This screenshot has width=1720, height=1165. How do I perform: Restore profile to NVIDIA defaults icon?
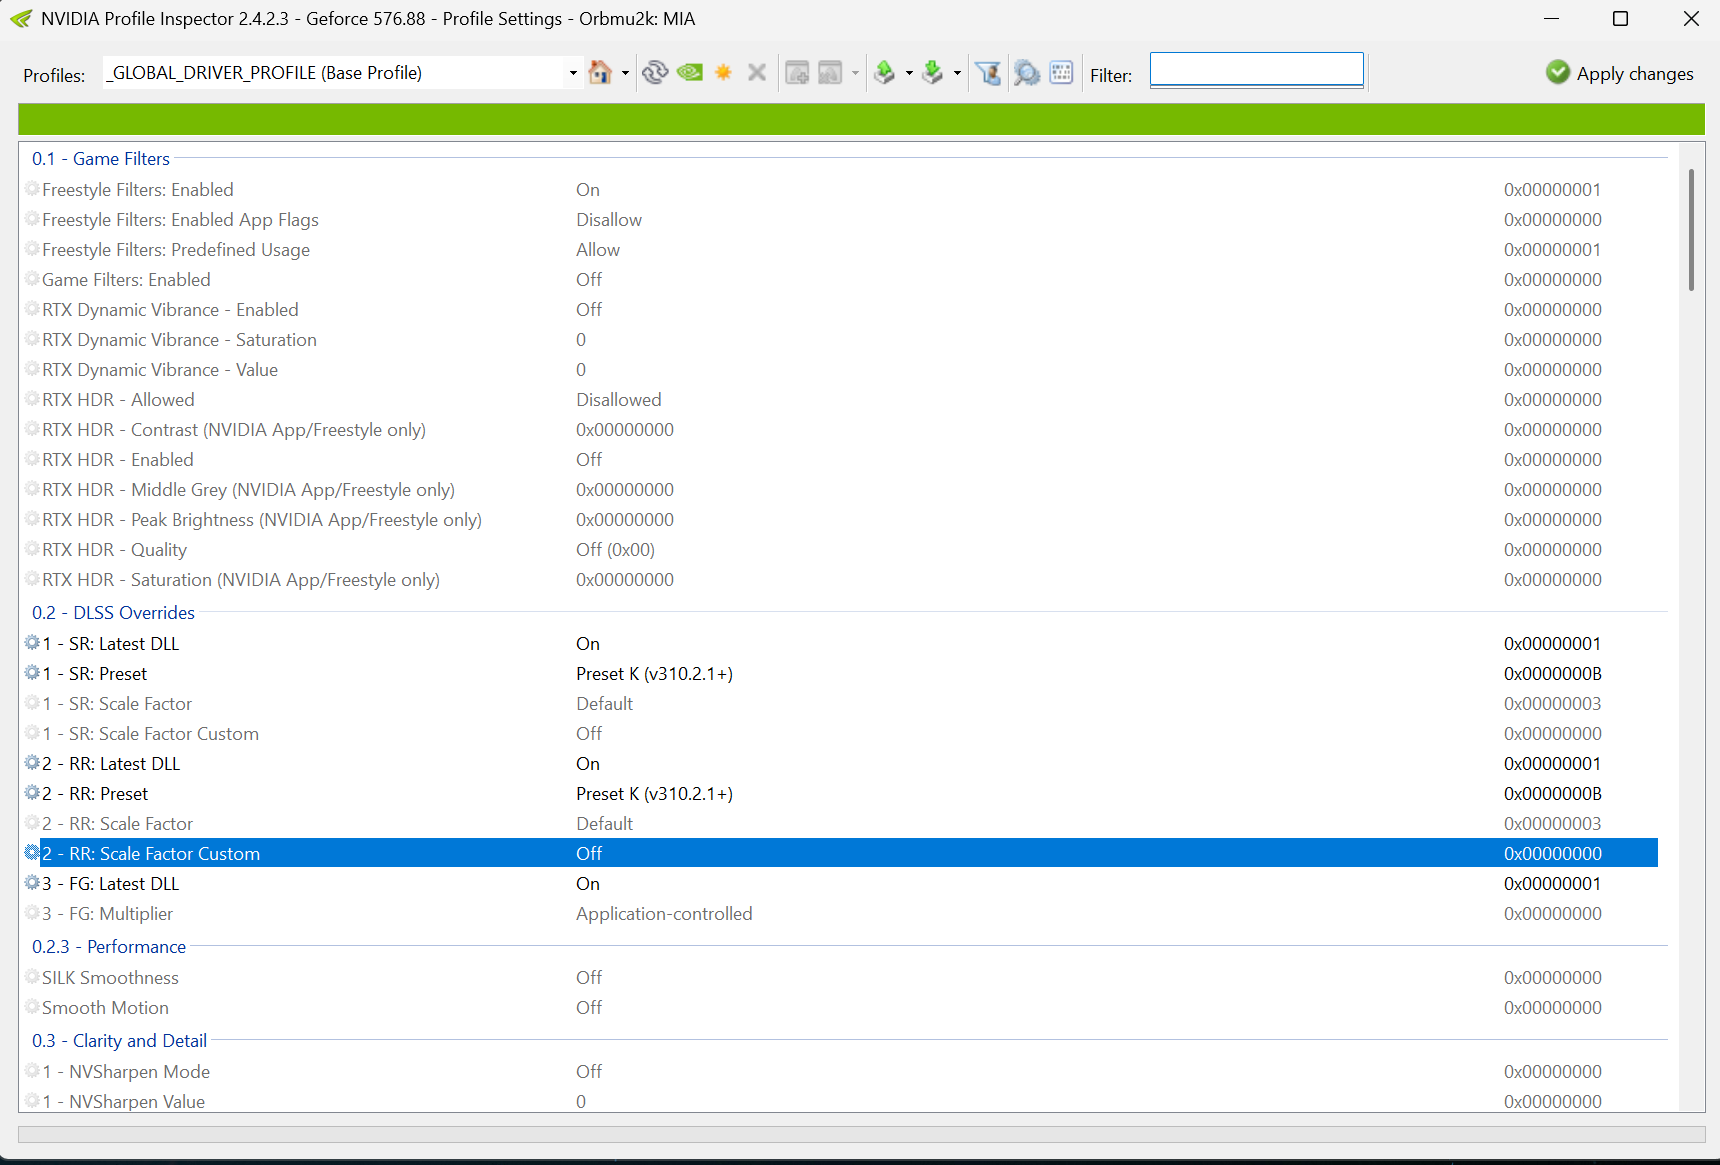690,73
